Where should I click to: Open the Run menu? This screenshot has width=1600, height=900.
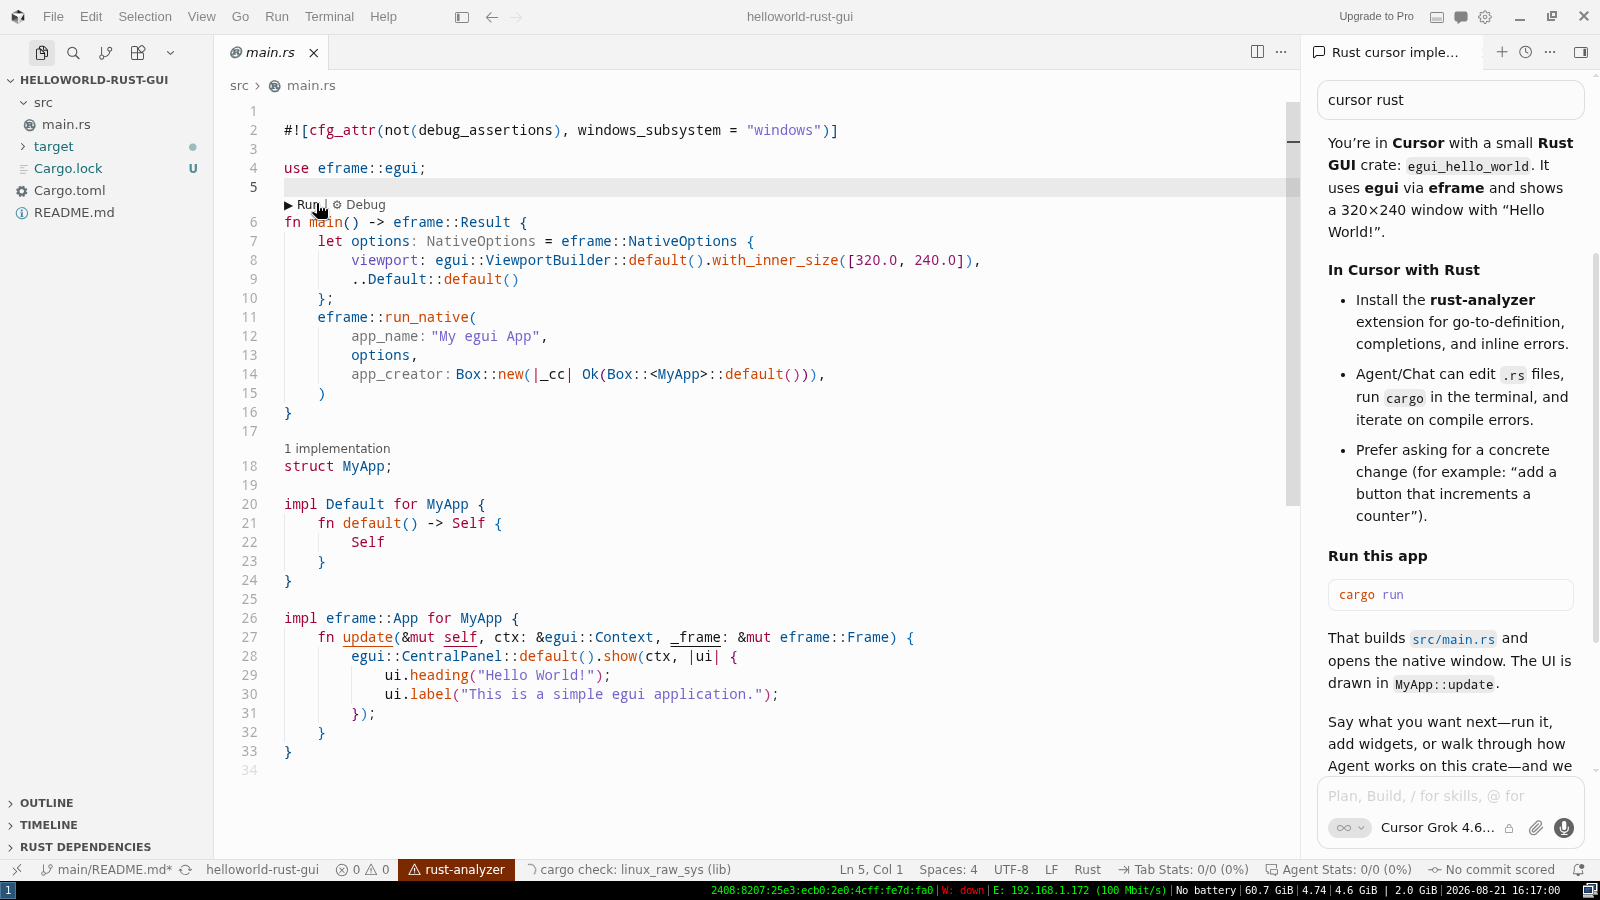tap(277, 17)
